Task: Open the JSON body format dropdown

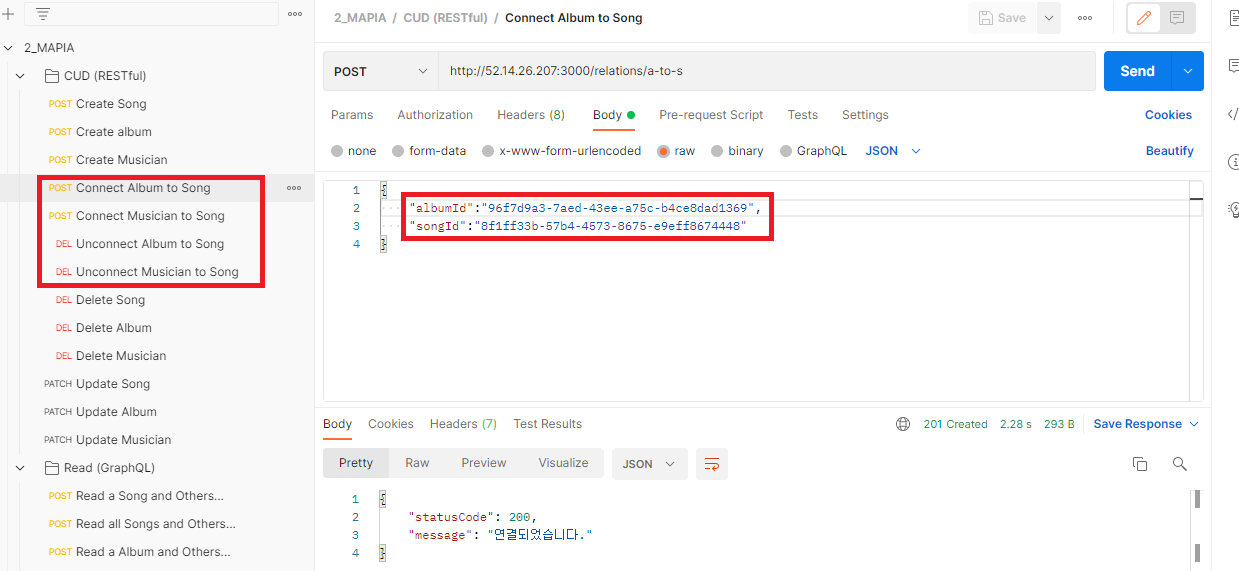Action: pyautogui.click(x=893, y=151)
